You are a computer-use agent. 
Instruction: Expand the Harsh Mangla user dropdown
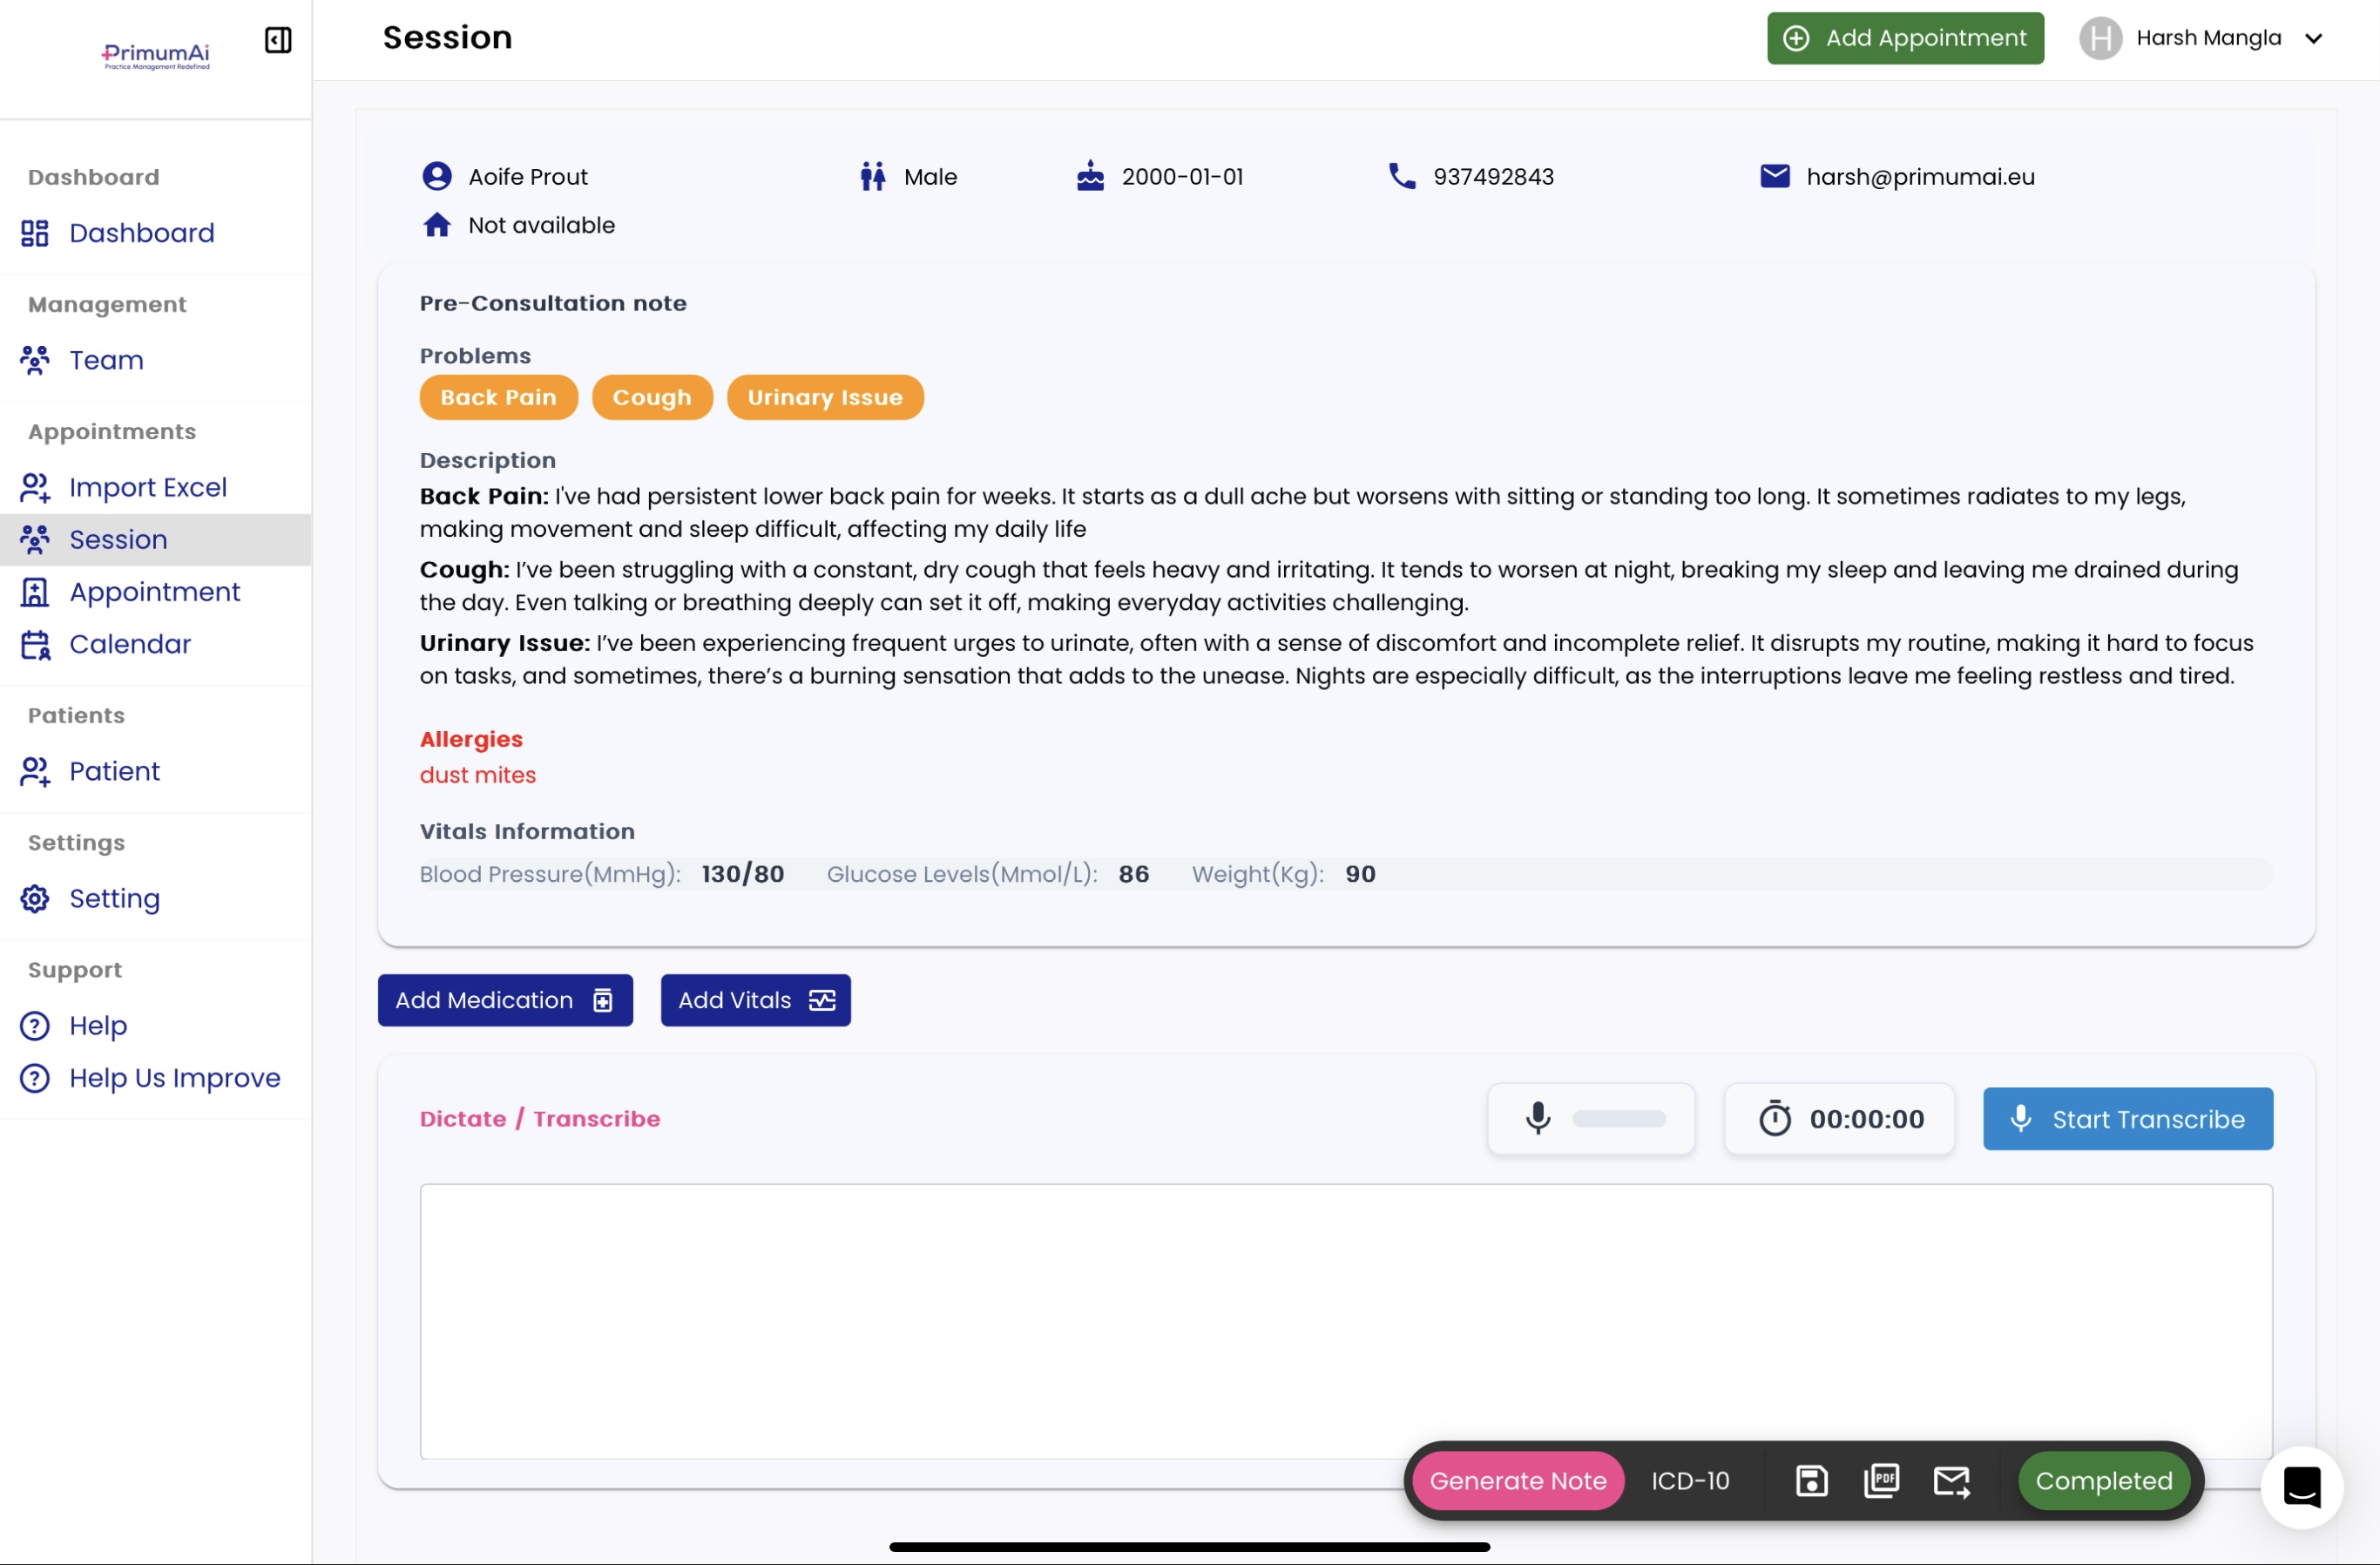pyautogui.click(x=2312, y=38)
